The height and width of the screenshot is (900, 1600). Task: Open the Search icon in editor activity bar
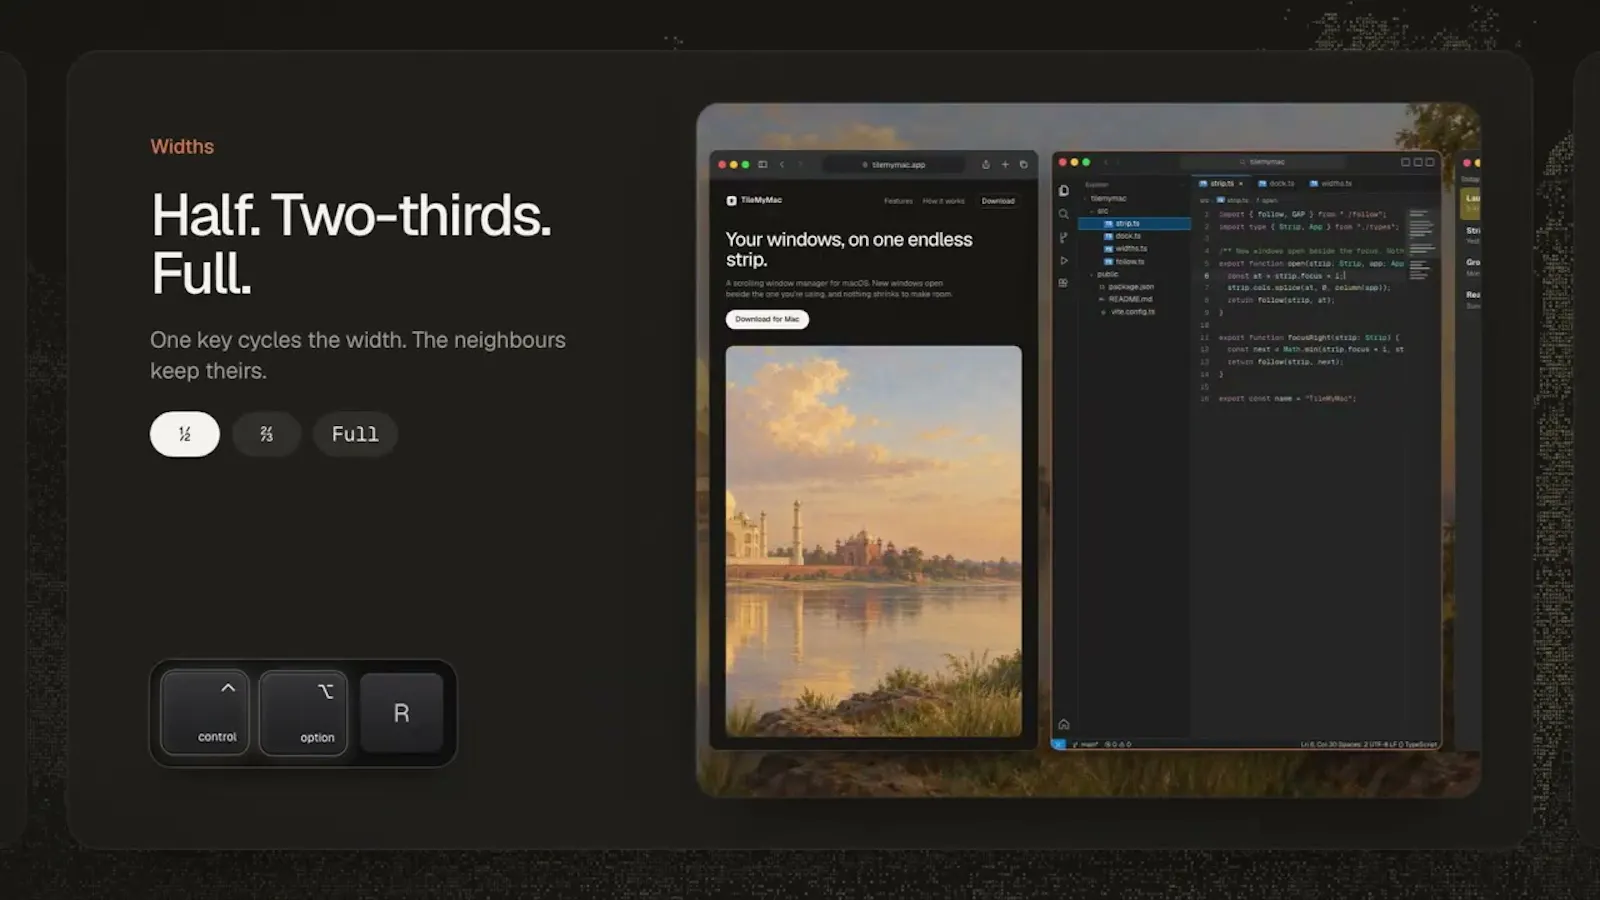pyautogui.click(x=1064, y=214)
